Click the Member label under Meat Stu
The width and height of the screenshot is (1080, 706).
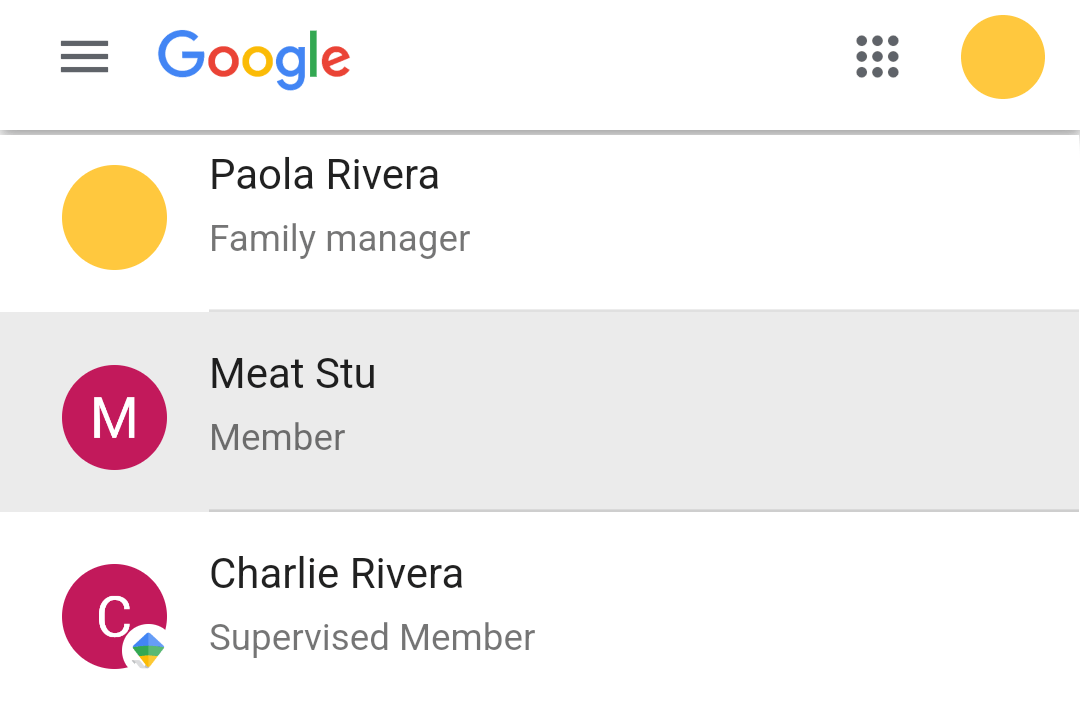277,437
